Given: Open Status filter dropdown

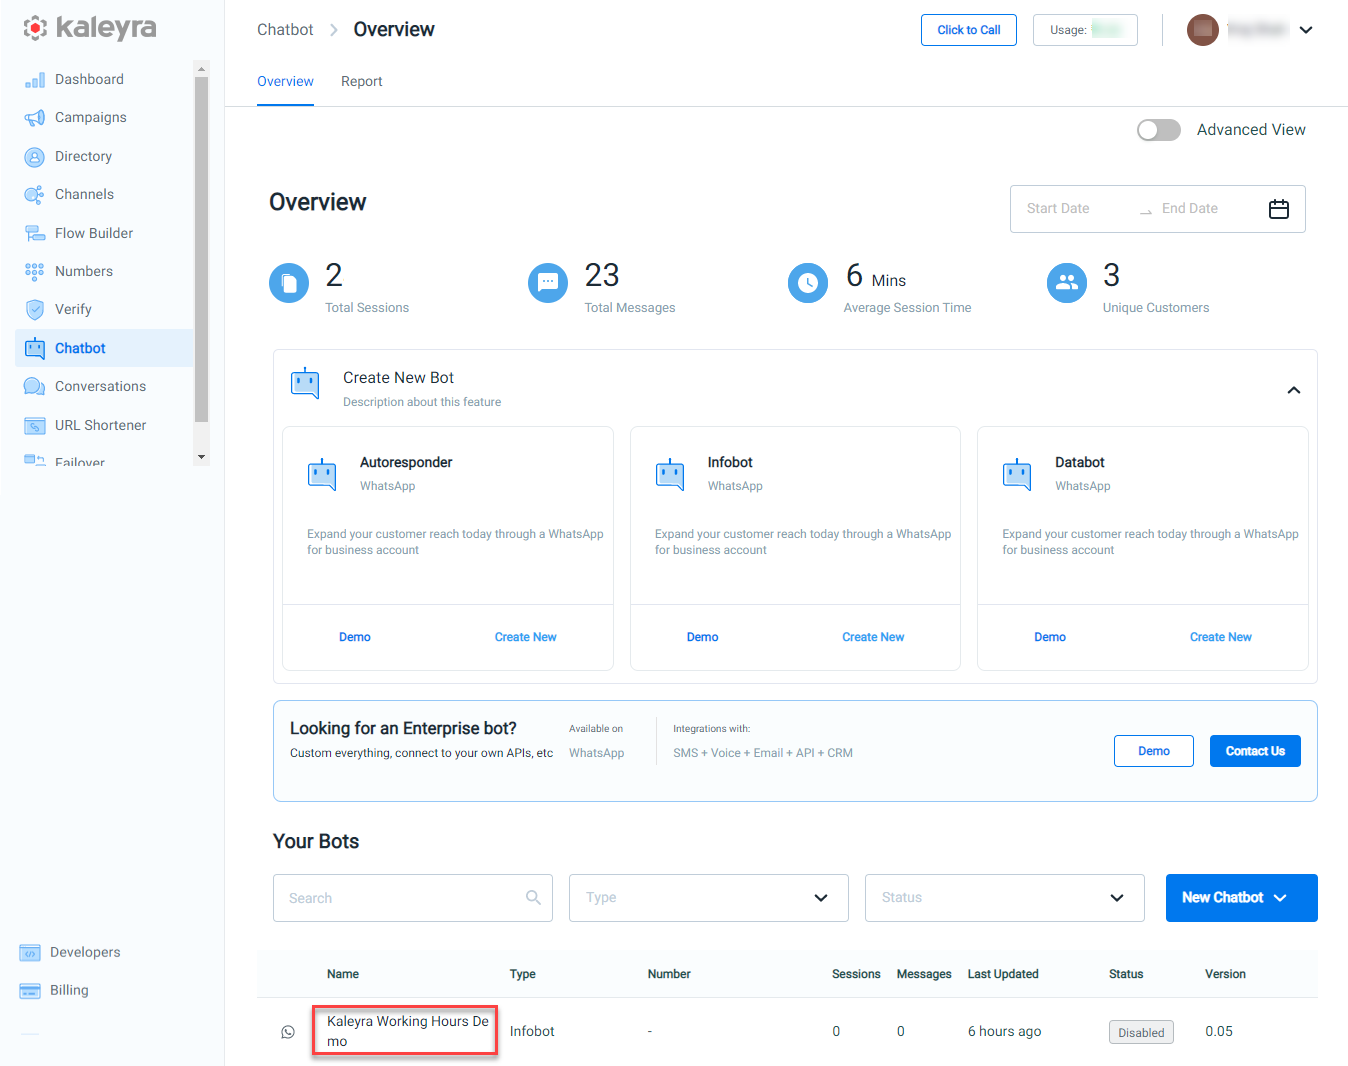Looking at the screenshot, I should [1005, 898].
